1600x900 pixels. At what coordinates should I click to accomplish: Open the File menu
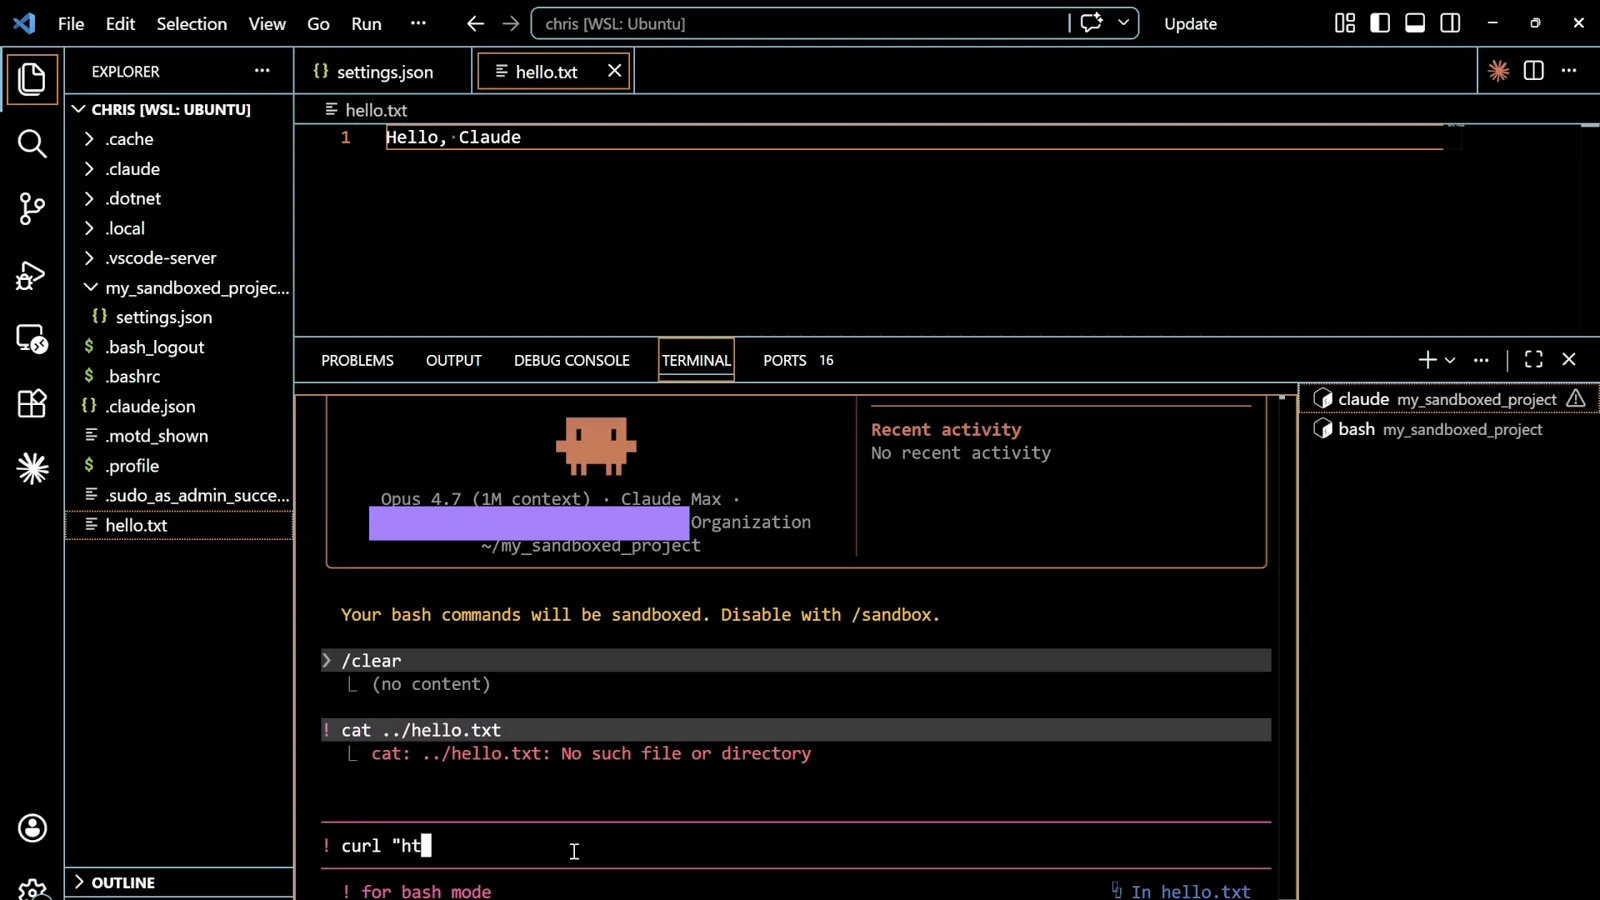pos(71,23)
